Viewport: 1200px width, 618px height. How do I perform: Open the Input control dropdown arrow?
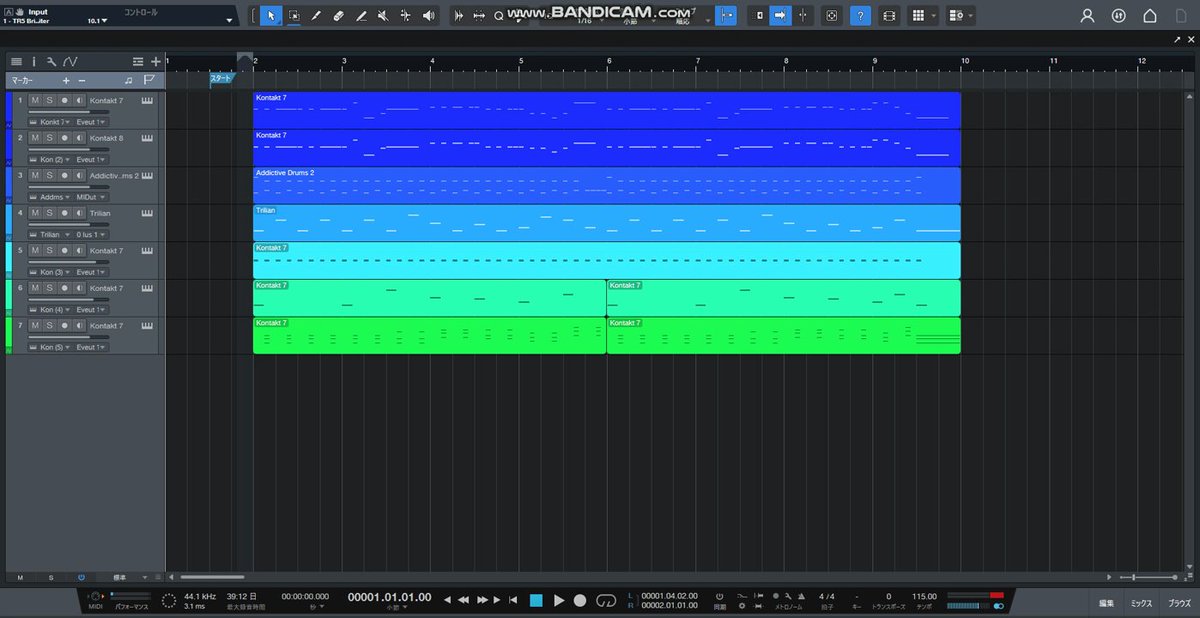click(229, 20)
